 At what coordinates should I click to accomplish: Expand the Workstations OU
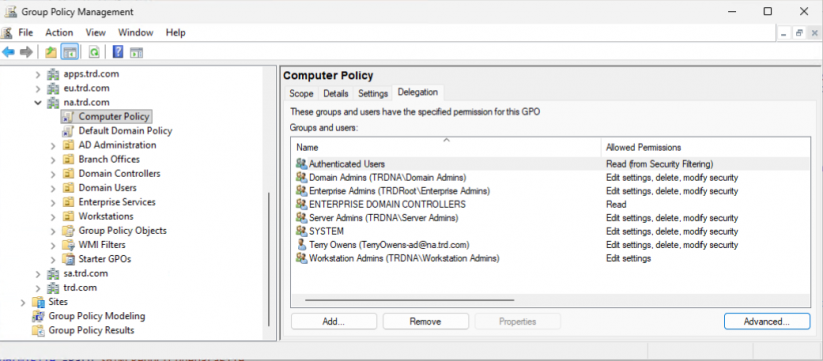click(53, 216)
